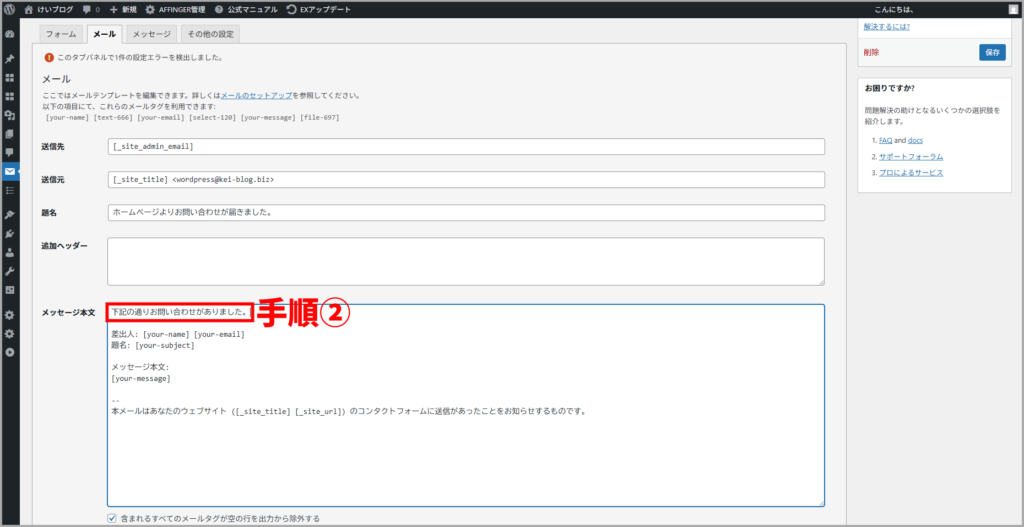This screenshot has width=1024, height=527.
Task: Click the 新規 add-new item
Action: tap(123, 9)
